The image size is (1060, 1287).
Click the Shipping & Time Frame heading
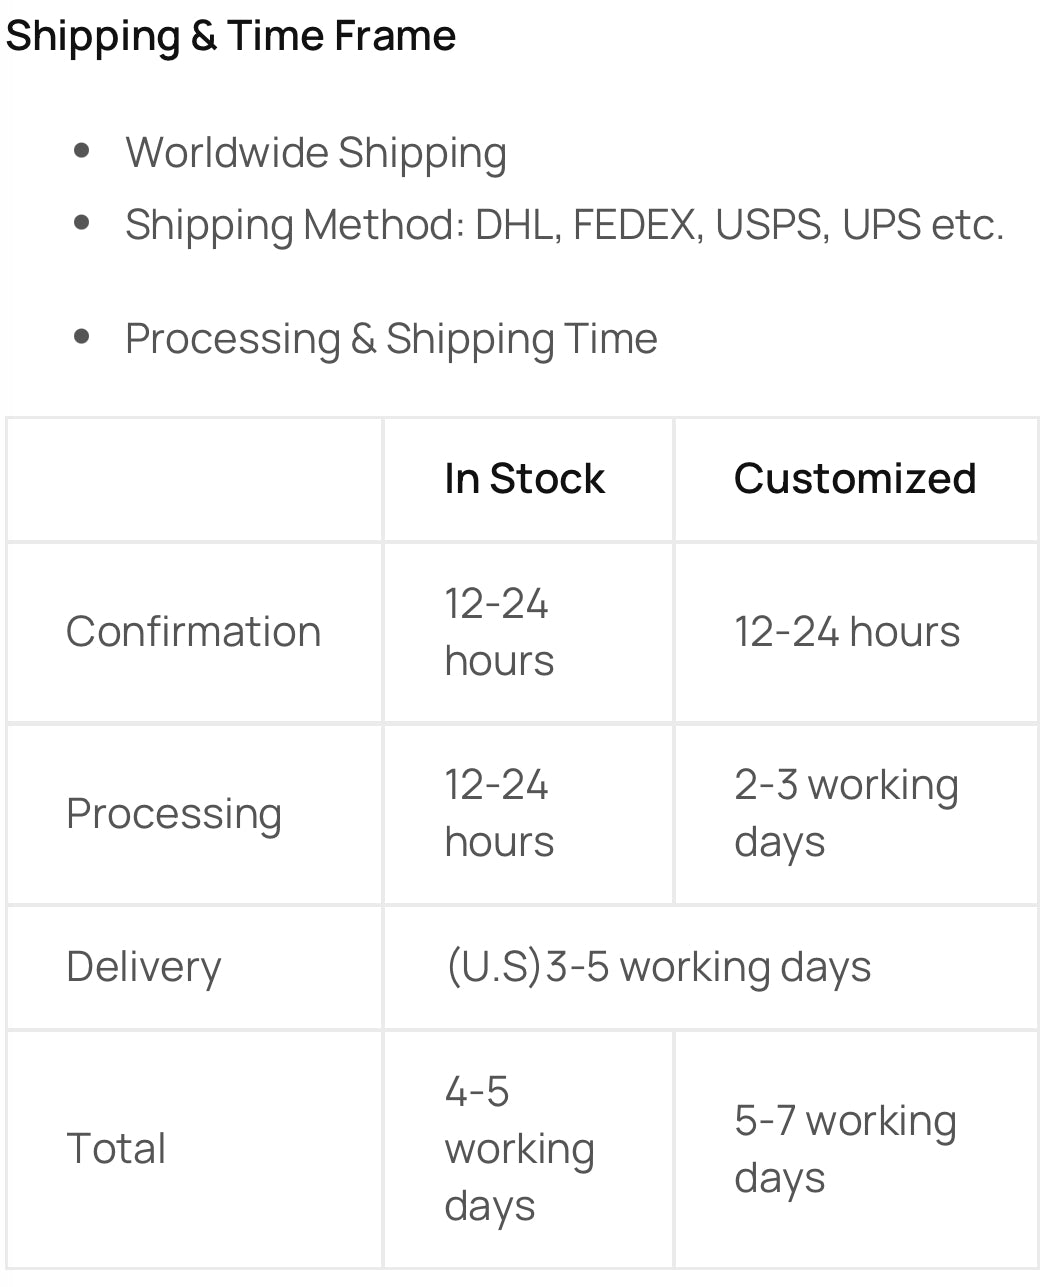[231, 36]
